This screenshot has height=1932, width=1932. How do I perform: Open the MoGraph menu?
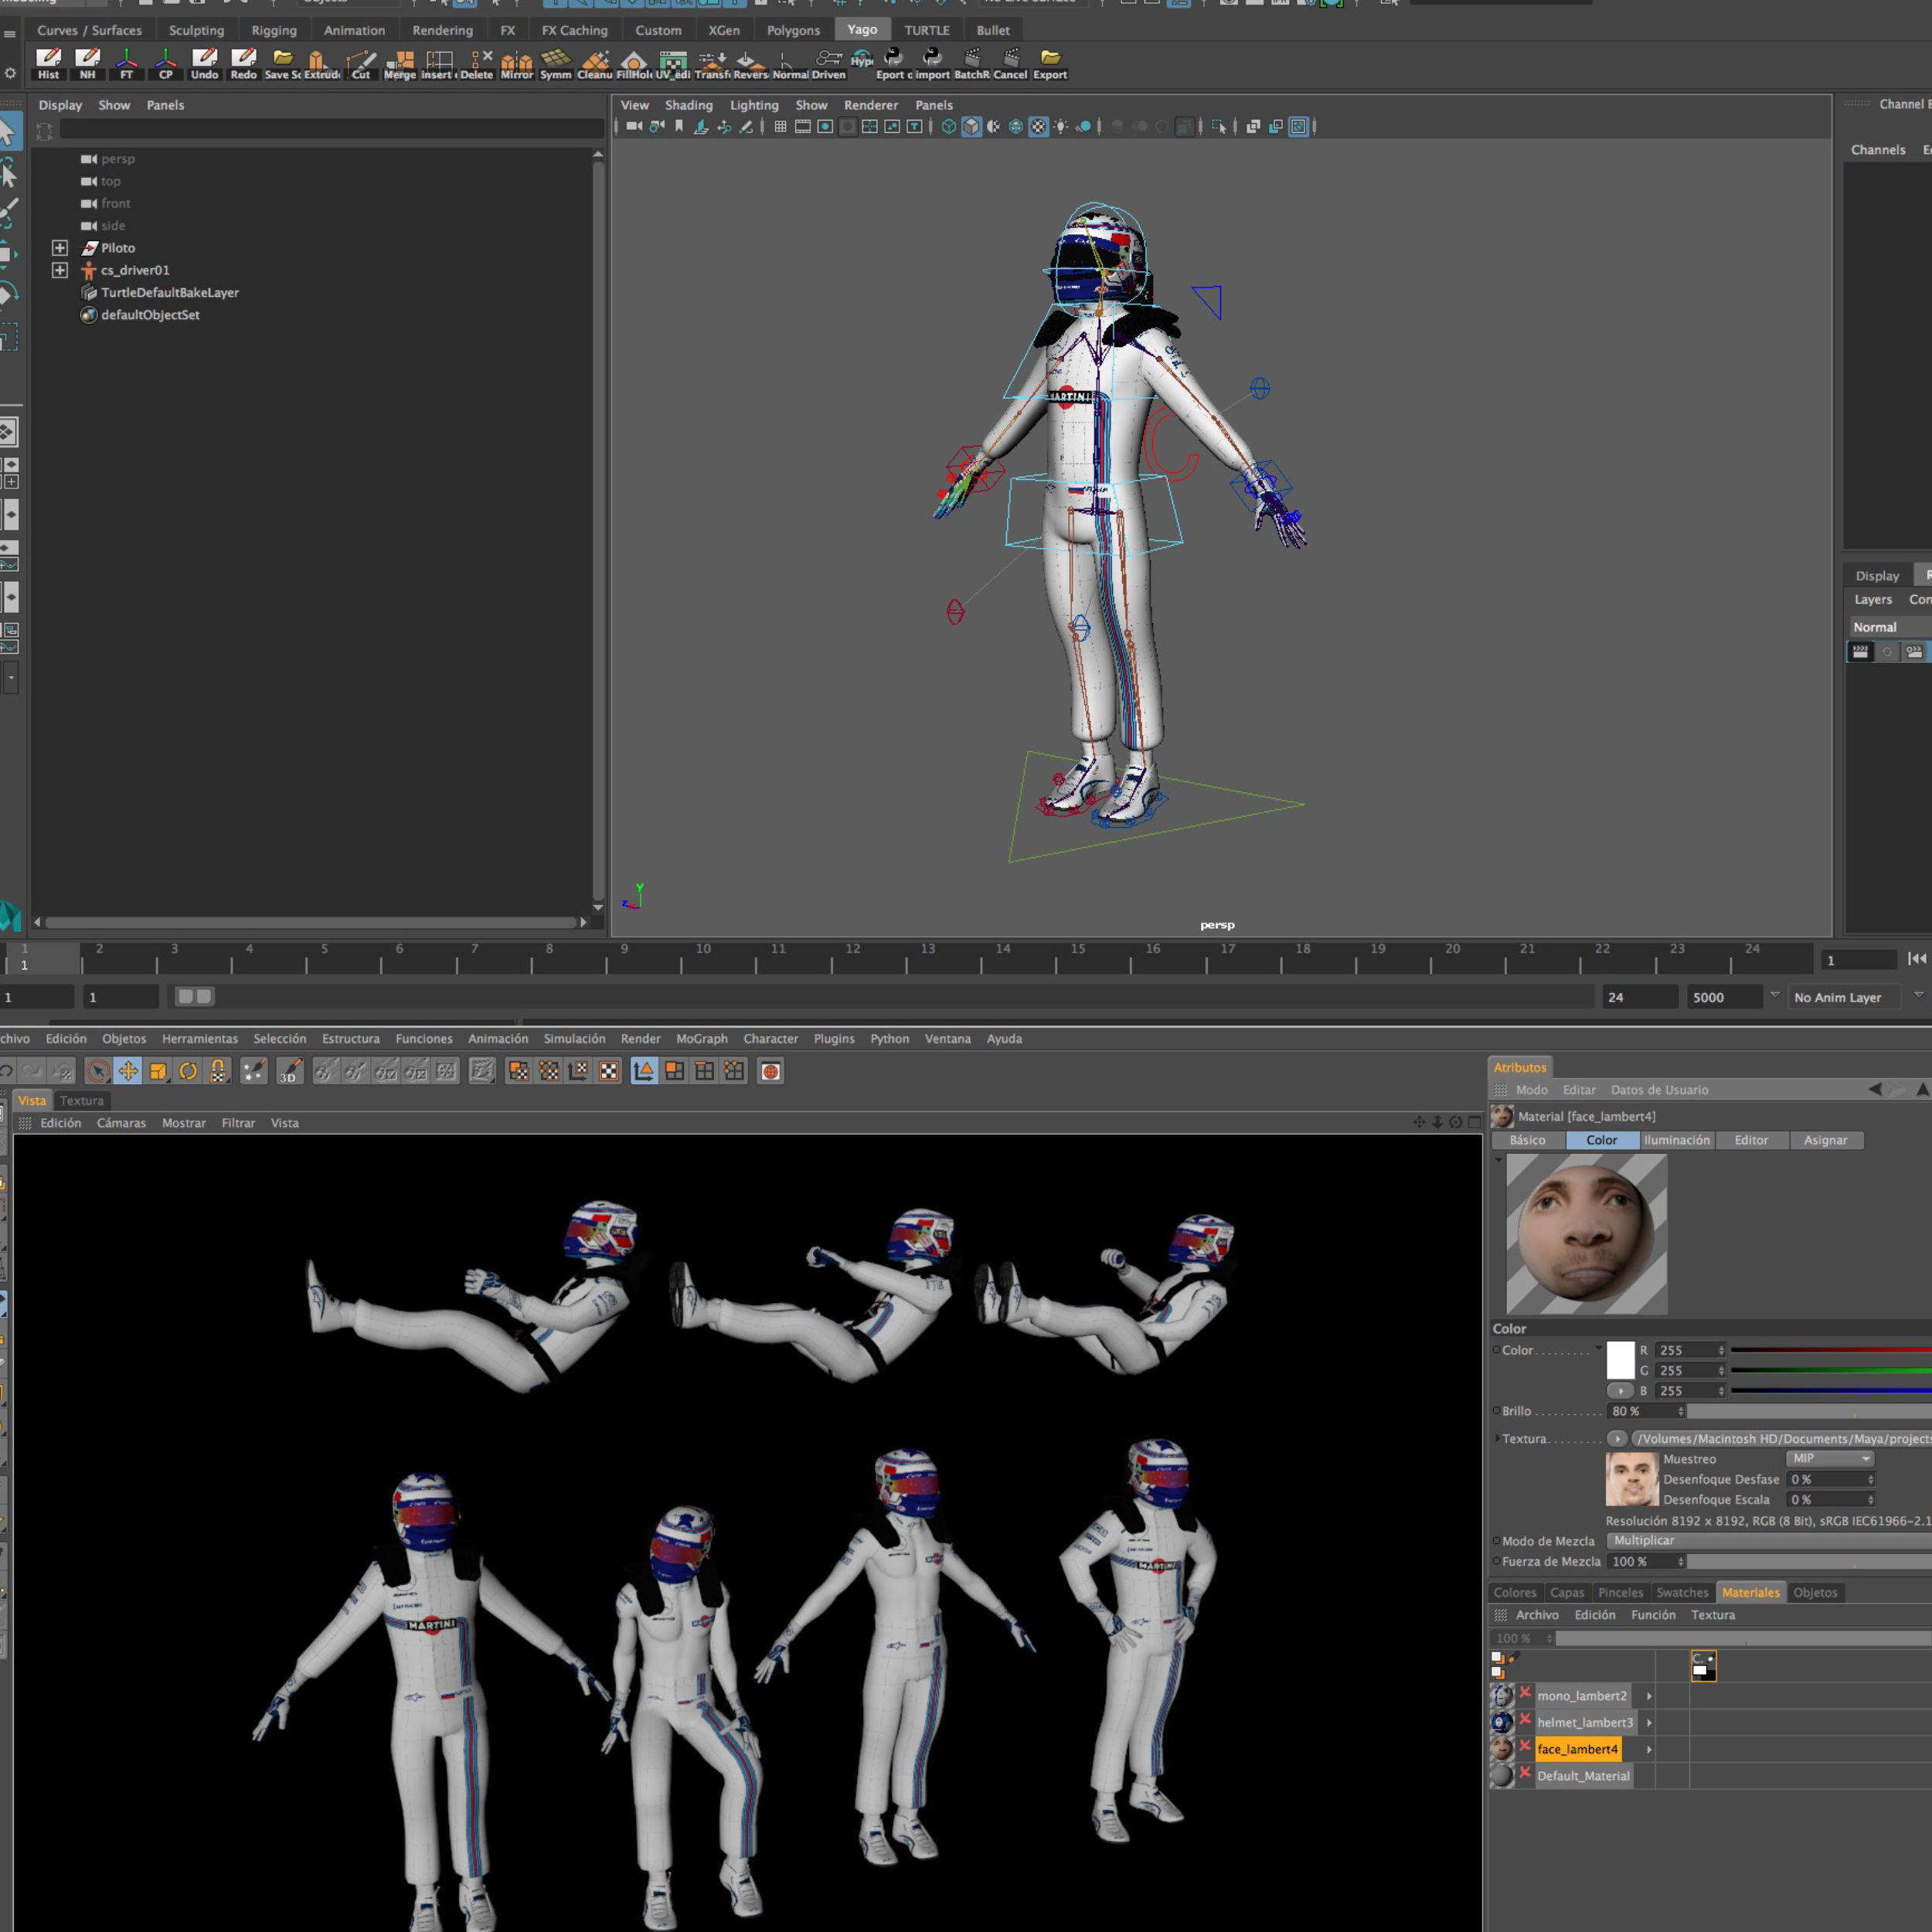point(701,1038)
